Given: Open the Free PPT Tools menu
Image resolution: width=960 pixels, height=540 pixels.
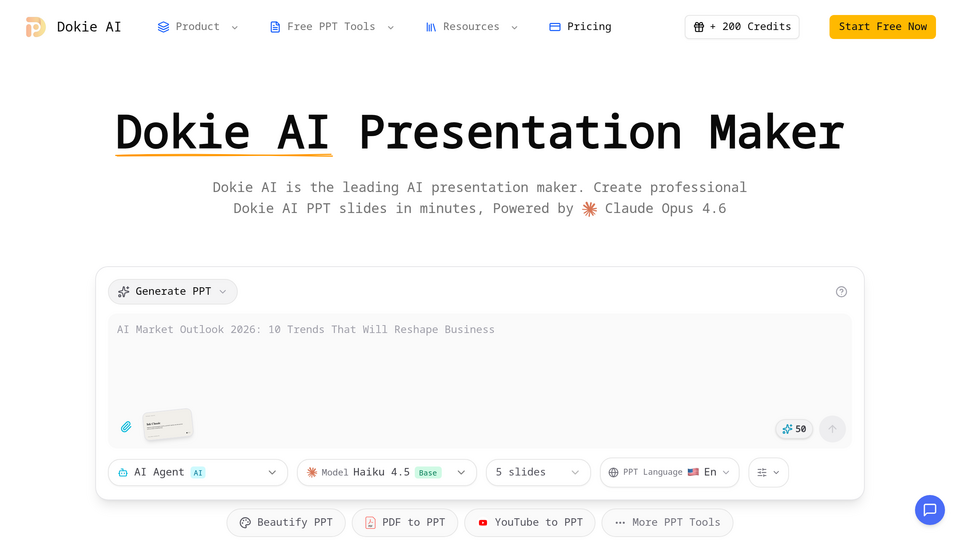Looking at the screenshot, I should click(331, 27).
